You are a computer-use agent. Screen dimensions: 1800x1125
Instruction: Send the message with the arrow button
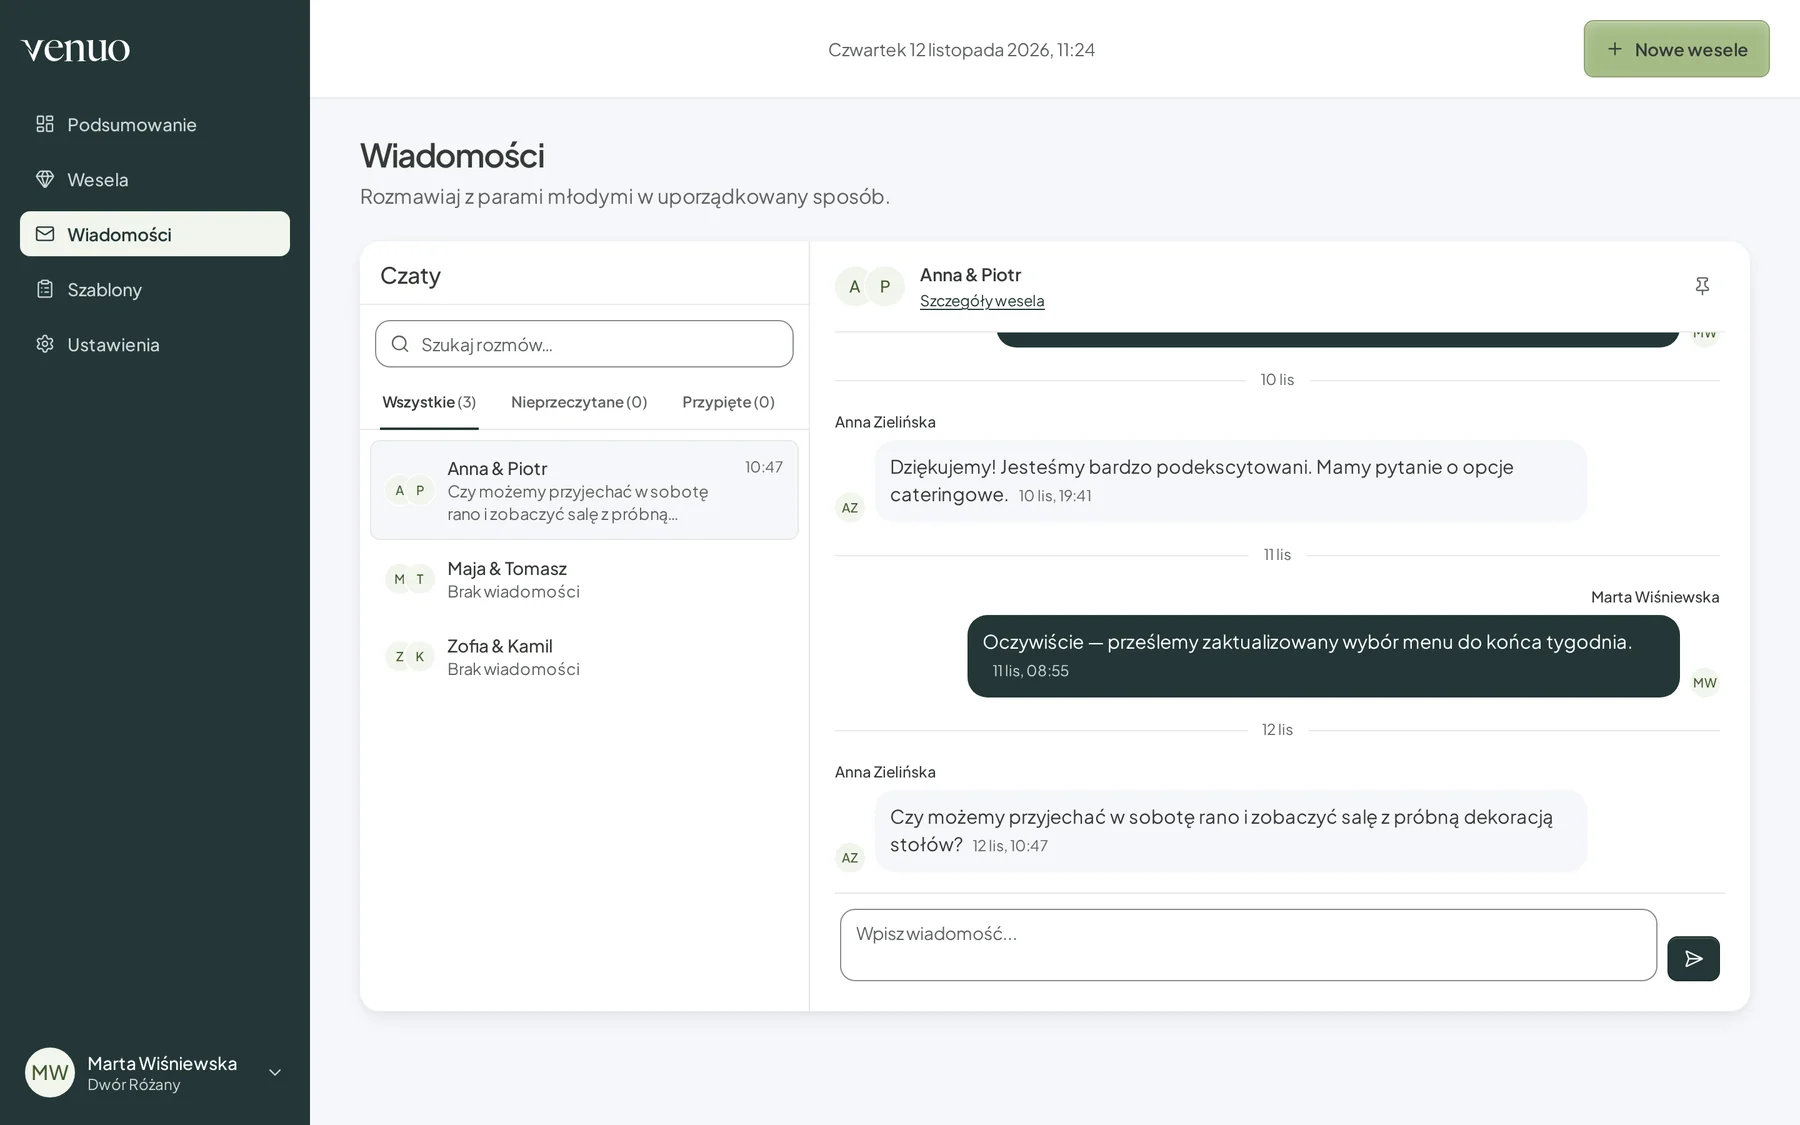pos(1693,958)
